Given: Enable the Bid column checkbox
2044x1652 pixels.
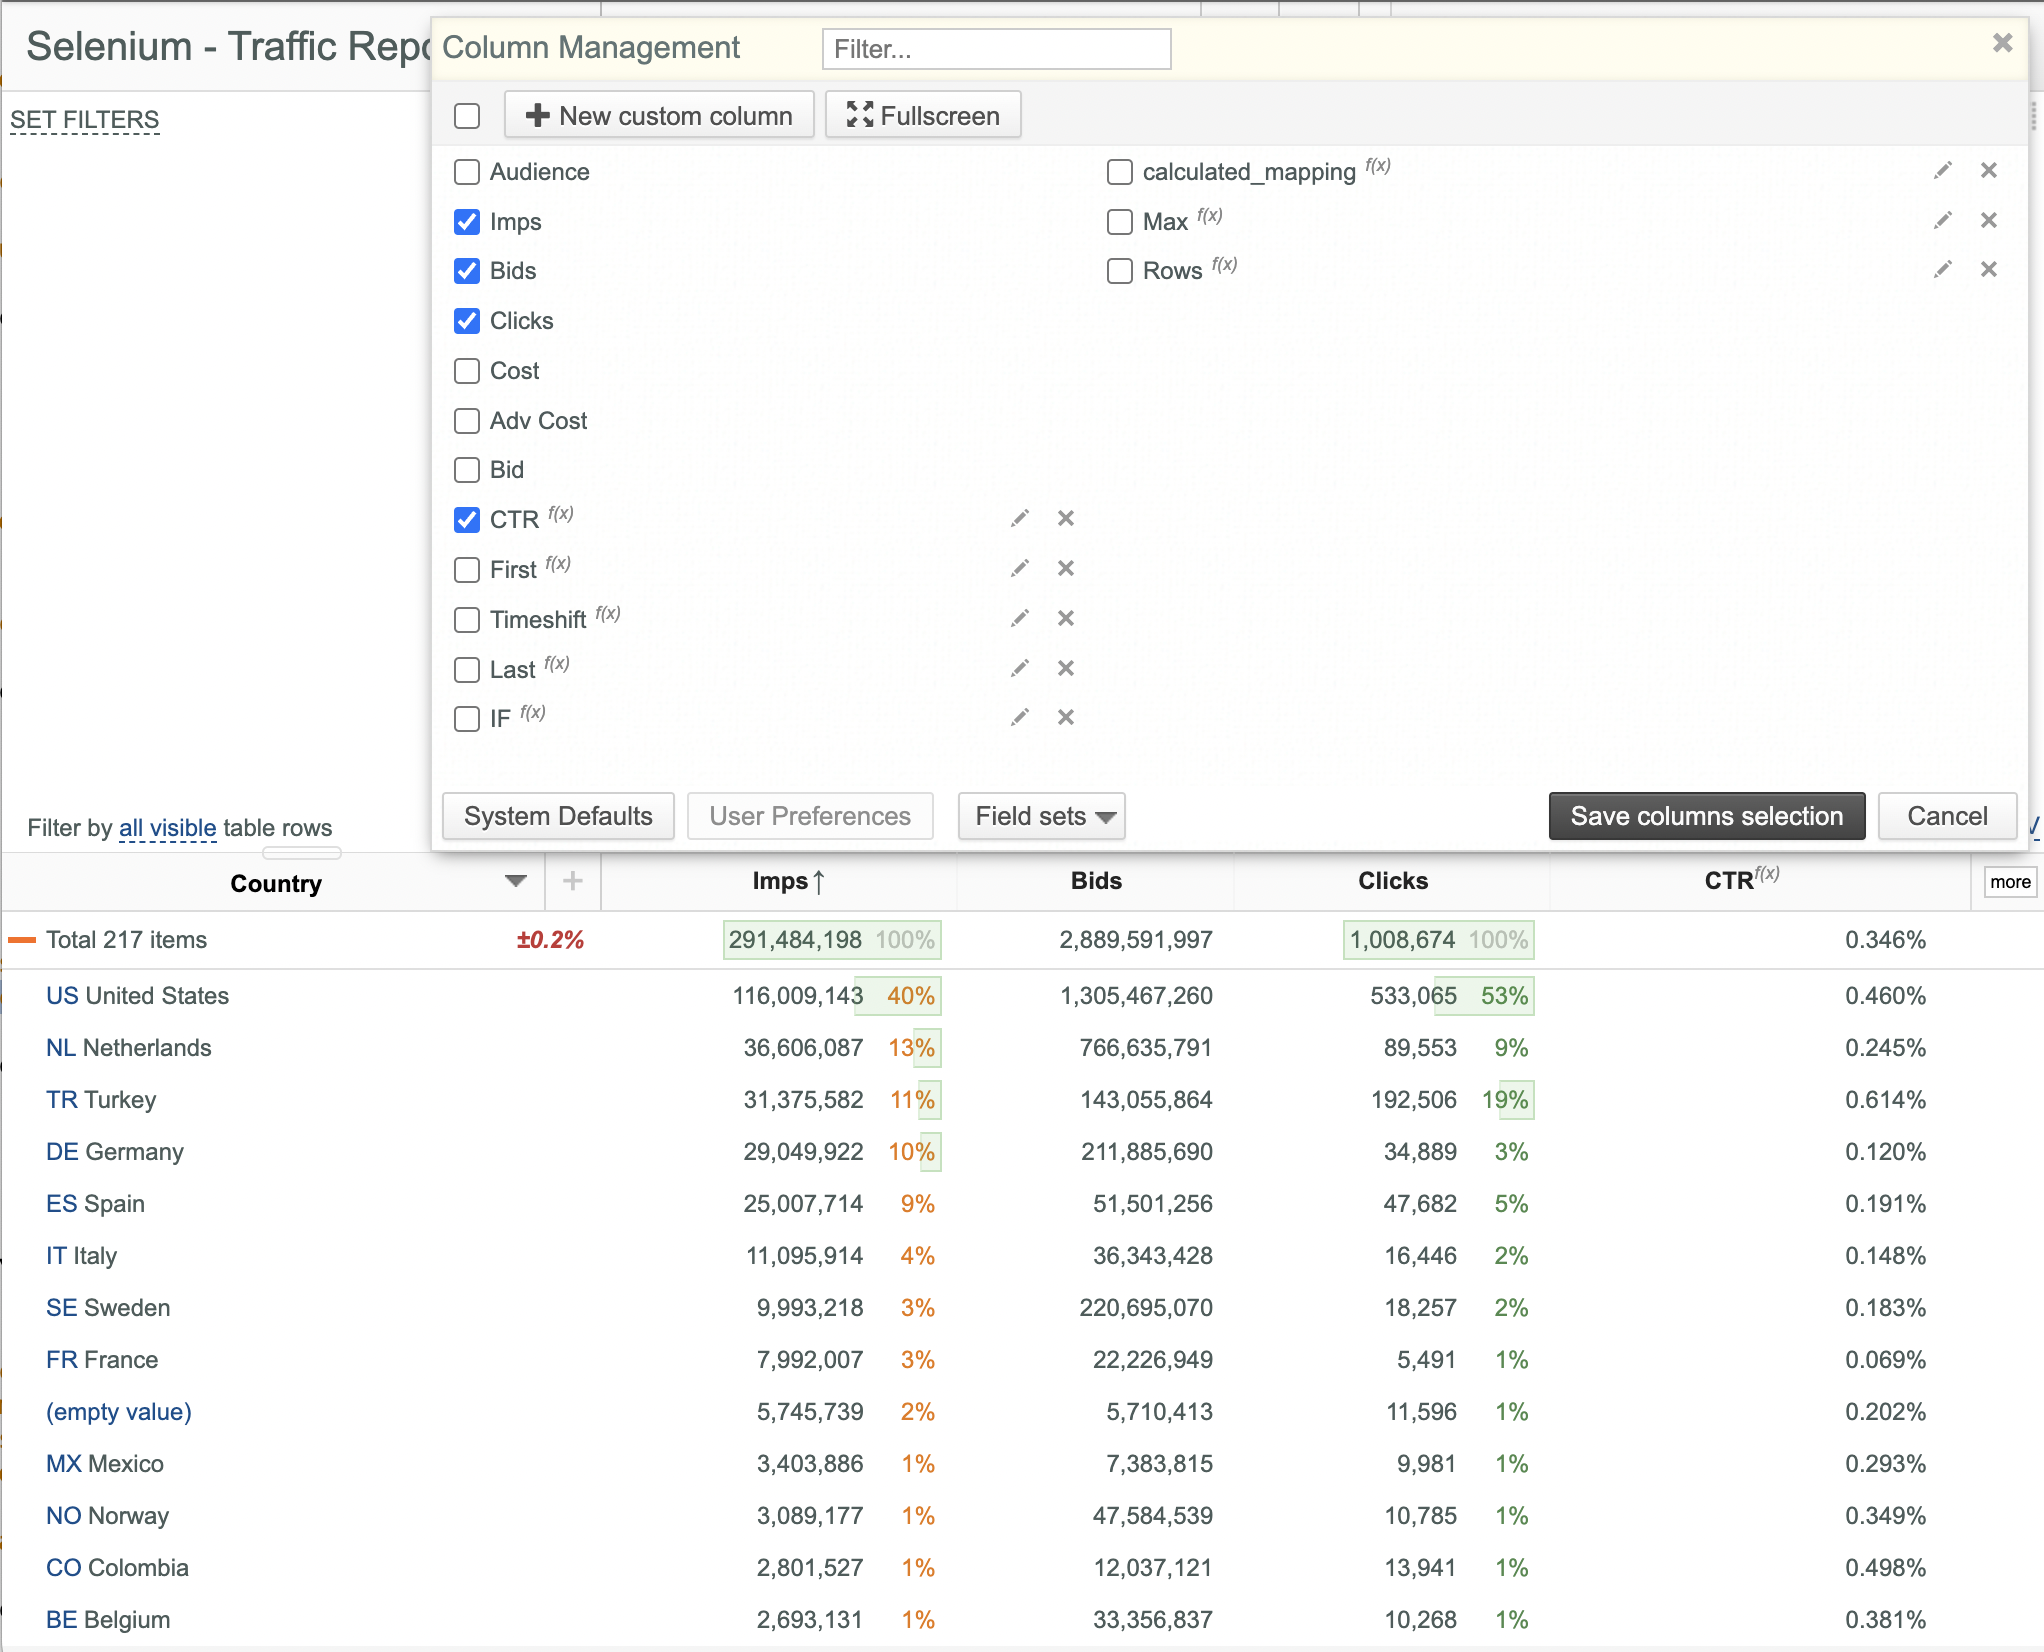Looking at the screenshot, I should 467,470.
